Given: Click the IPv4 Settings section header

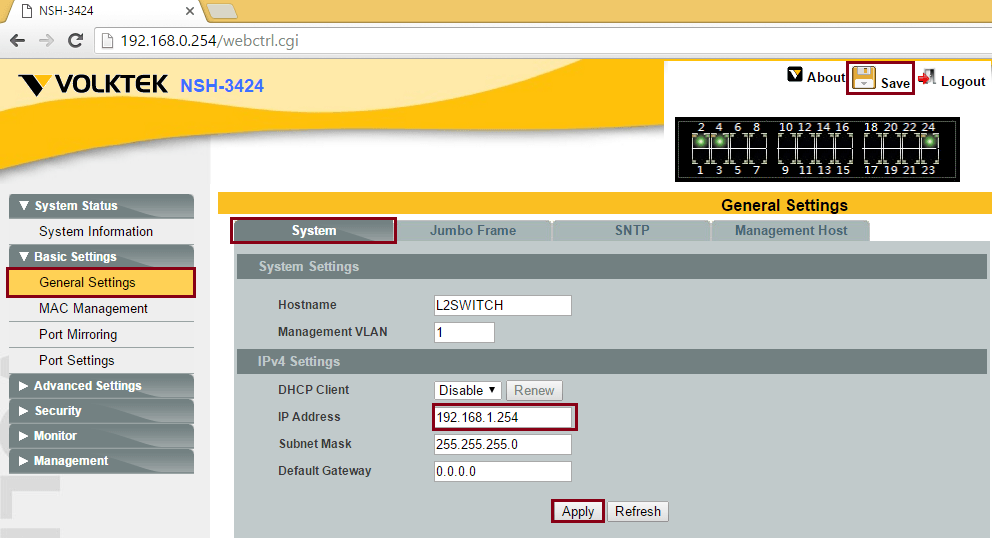Looking at the screenshot, I should pyautogui.click(x=612, y=361).
